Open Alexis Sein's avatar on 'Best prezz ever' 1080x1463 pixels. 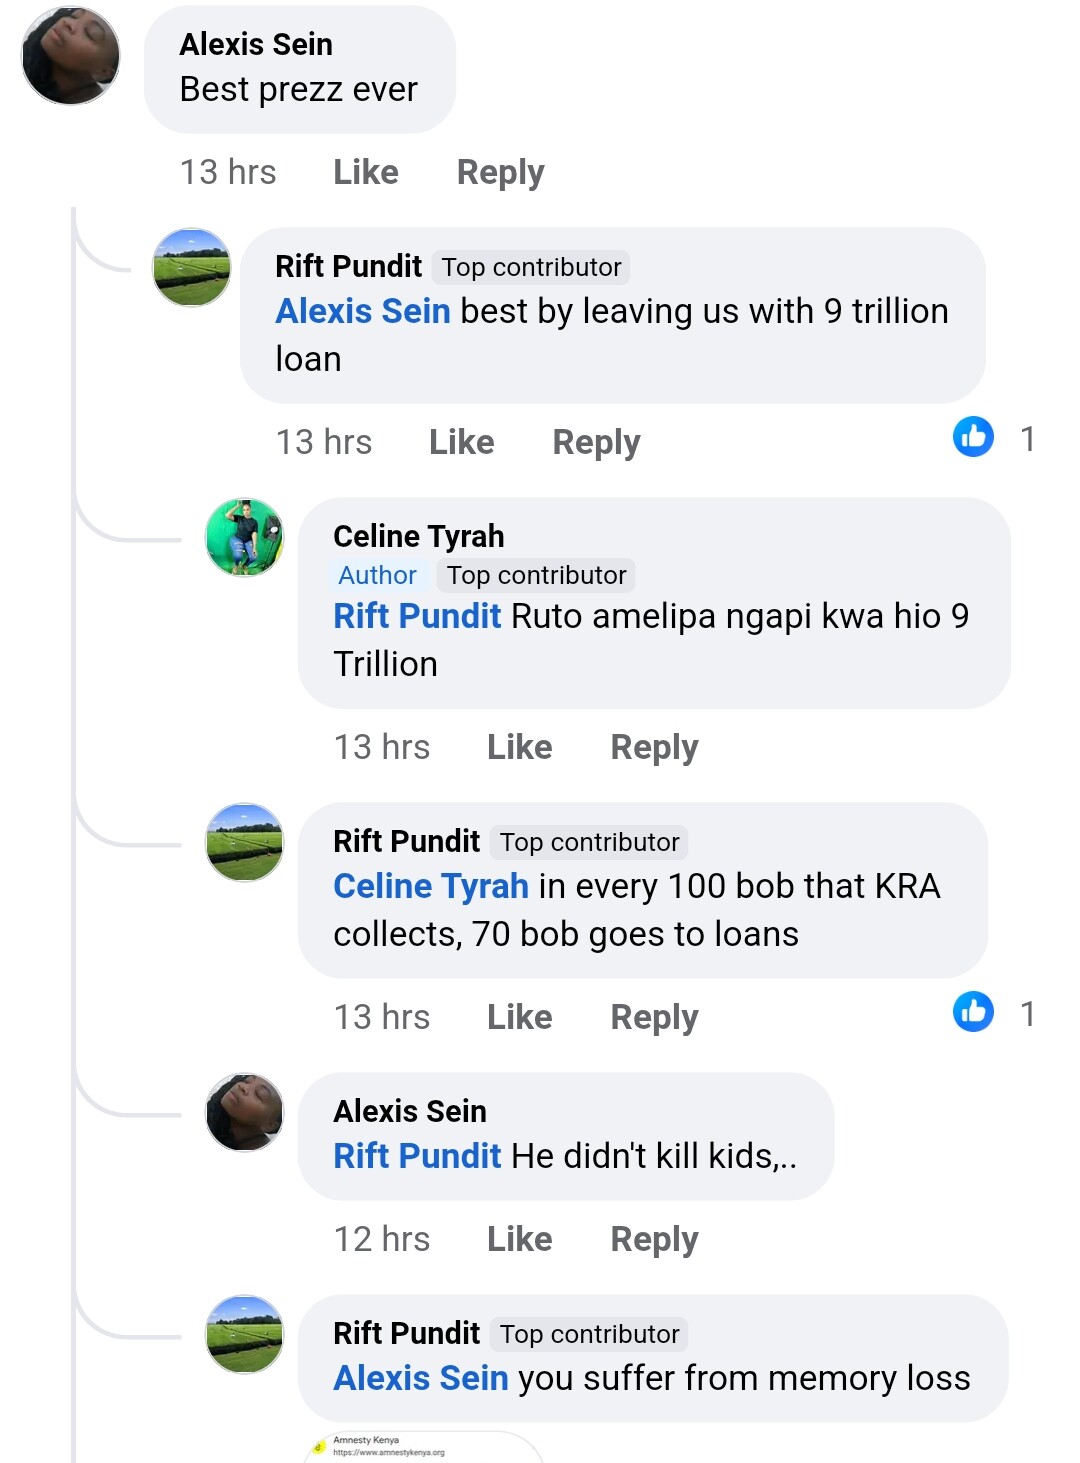(71, 56)
